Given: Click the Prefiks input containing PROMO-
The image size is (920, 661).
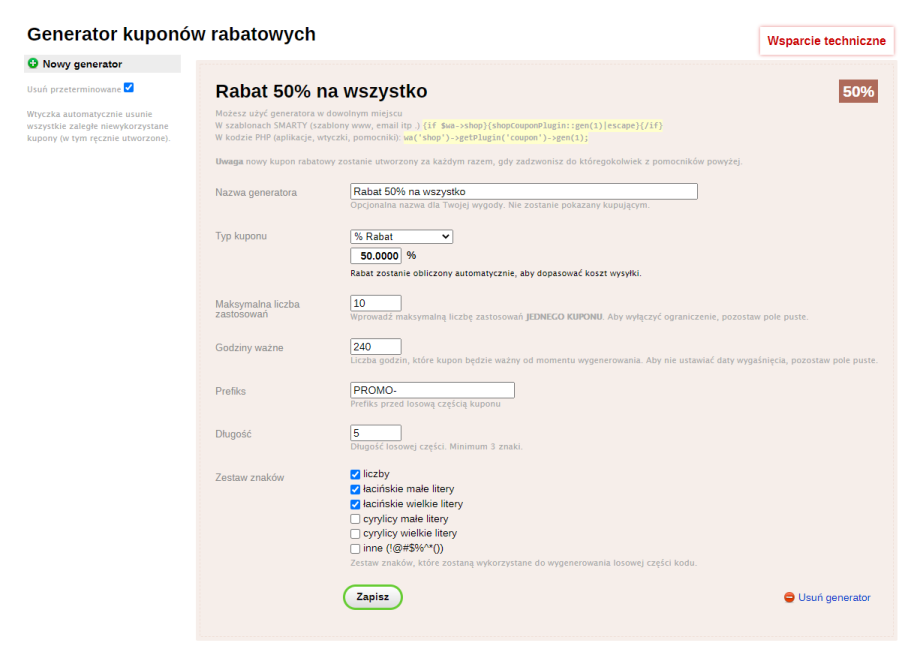Looking at the screenshot, I should [432, 390].
